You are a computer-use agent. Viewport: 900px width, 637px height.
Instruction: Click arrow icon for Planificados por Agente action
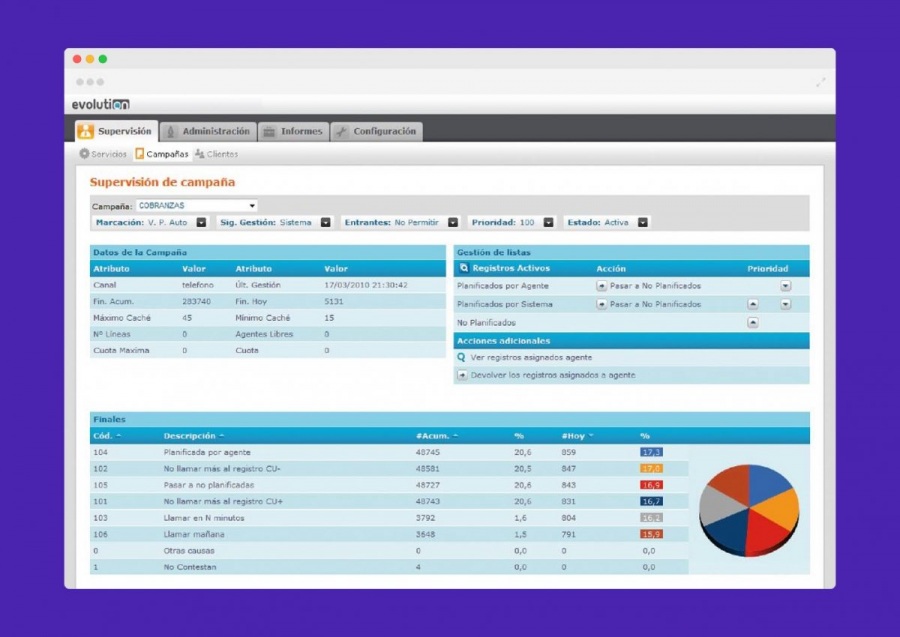tap(601, 286)
